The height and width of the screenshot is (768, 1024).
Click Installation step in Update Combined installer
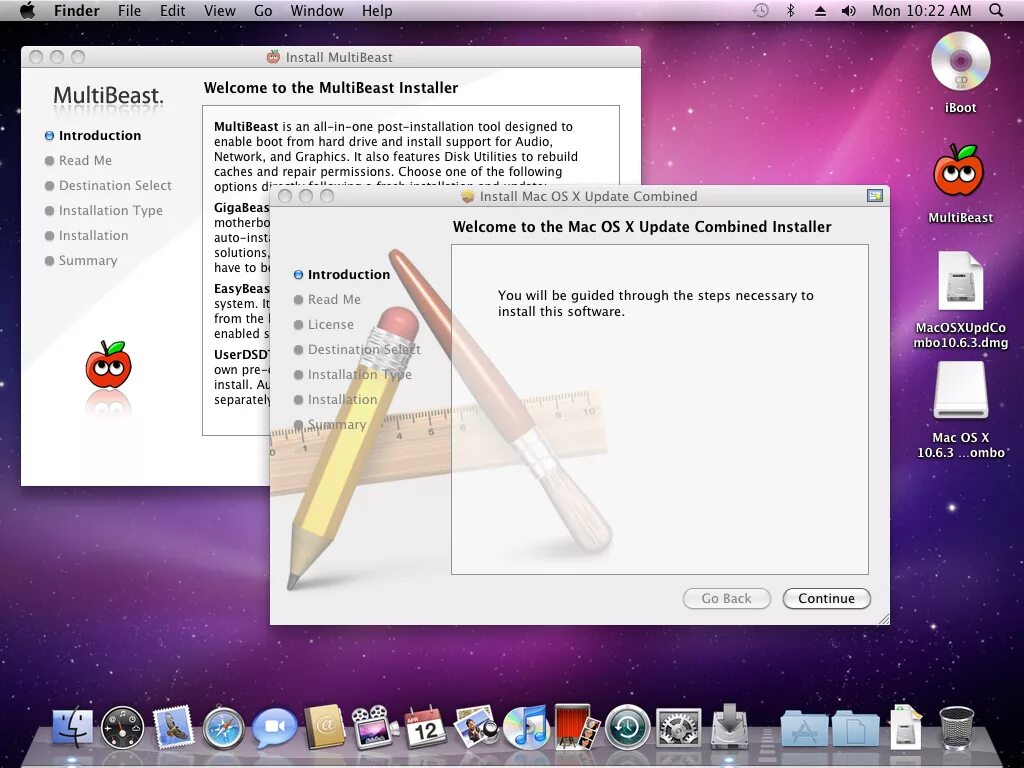(336, 399)
